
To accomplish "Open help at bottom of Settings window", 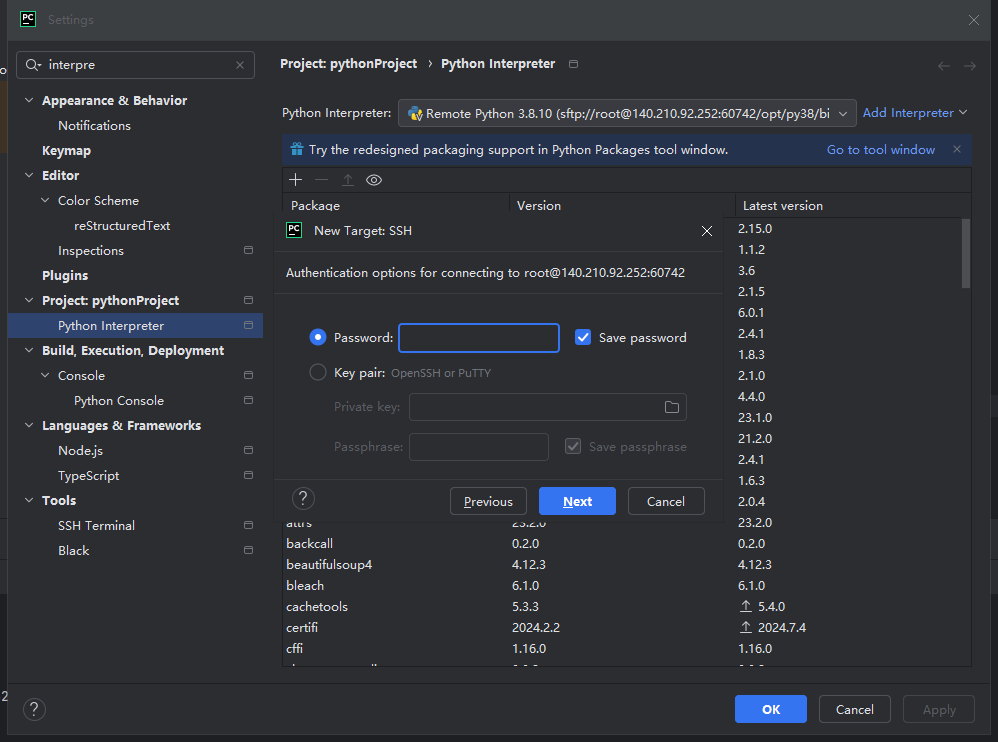I will pyautogui.click(x=34, y=709).
